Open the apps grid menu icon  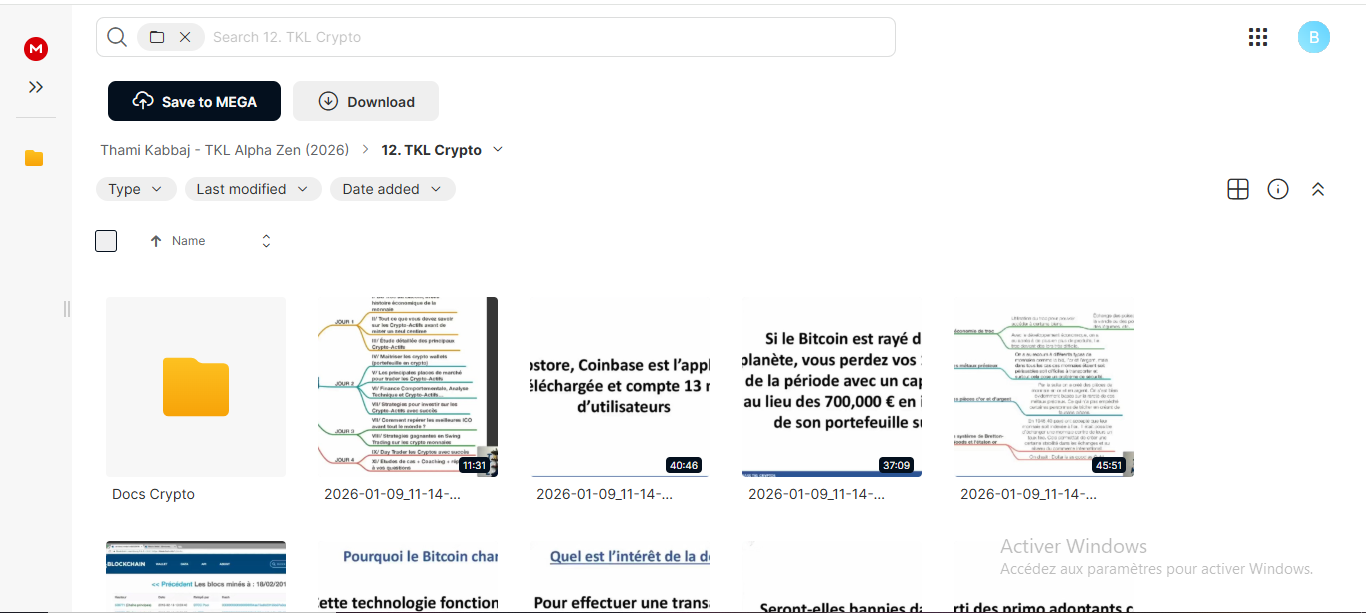coord(1258,37)
